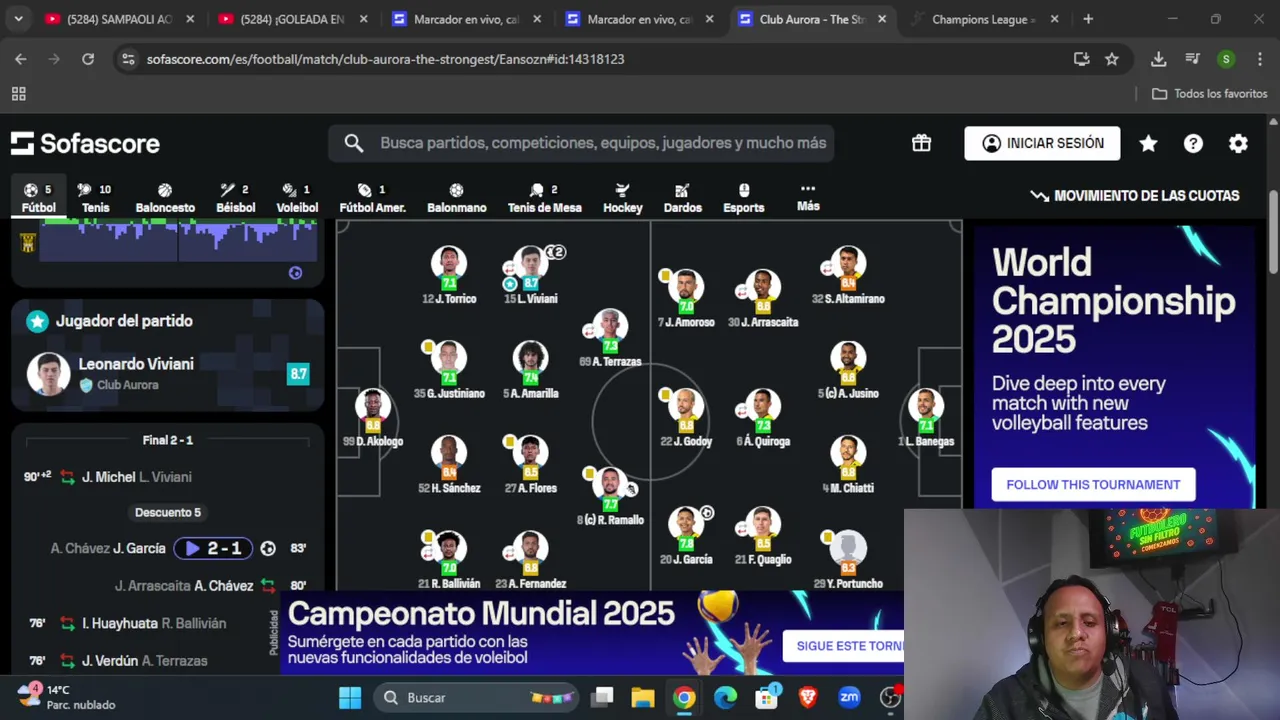Open the browser apps grid icon
This screenshot has height=720, width=1280.
[x=18, y=94]
